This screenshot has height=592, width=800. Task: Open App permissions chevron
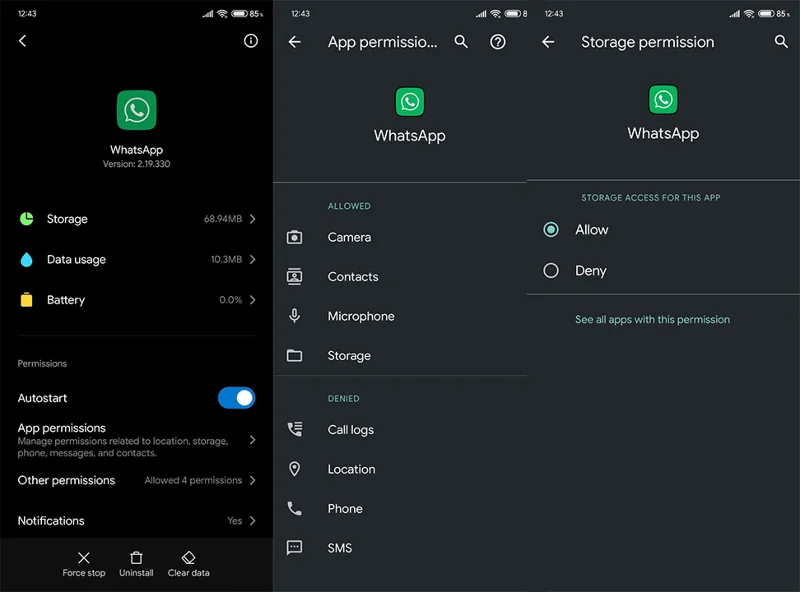tap(253, 440)
